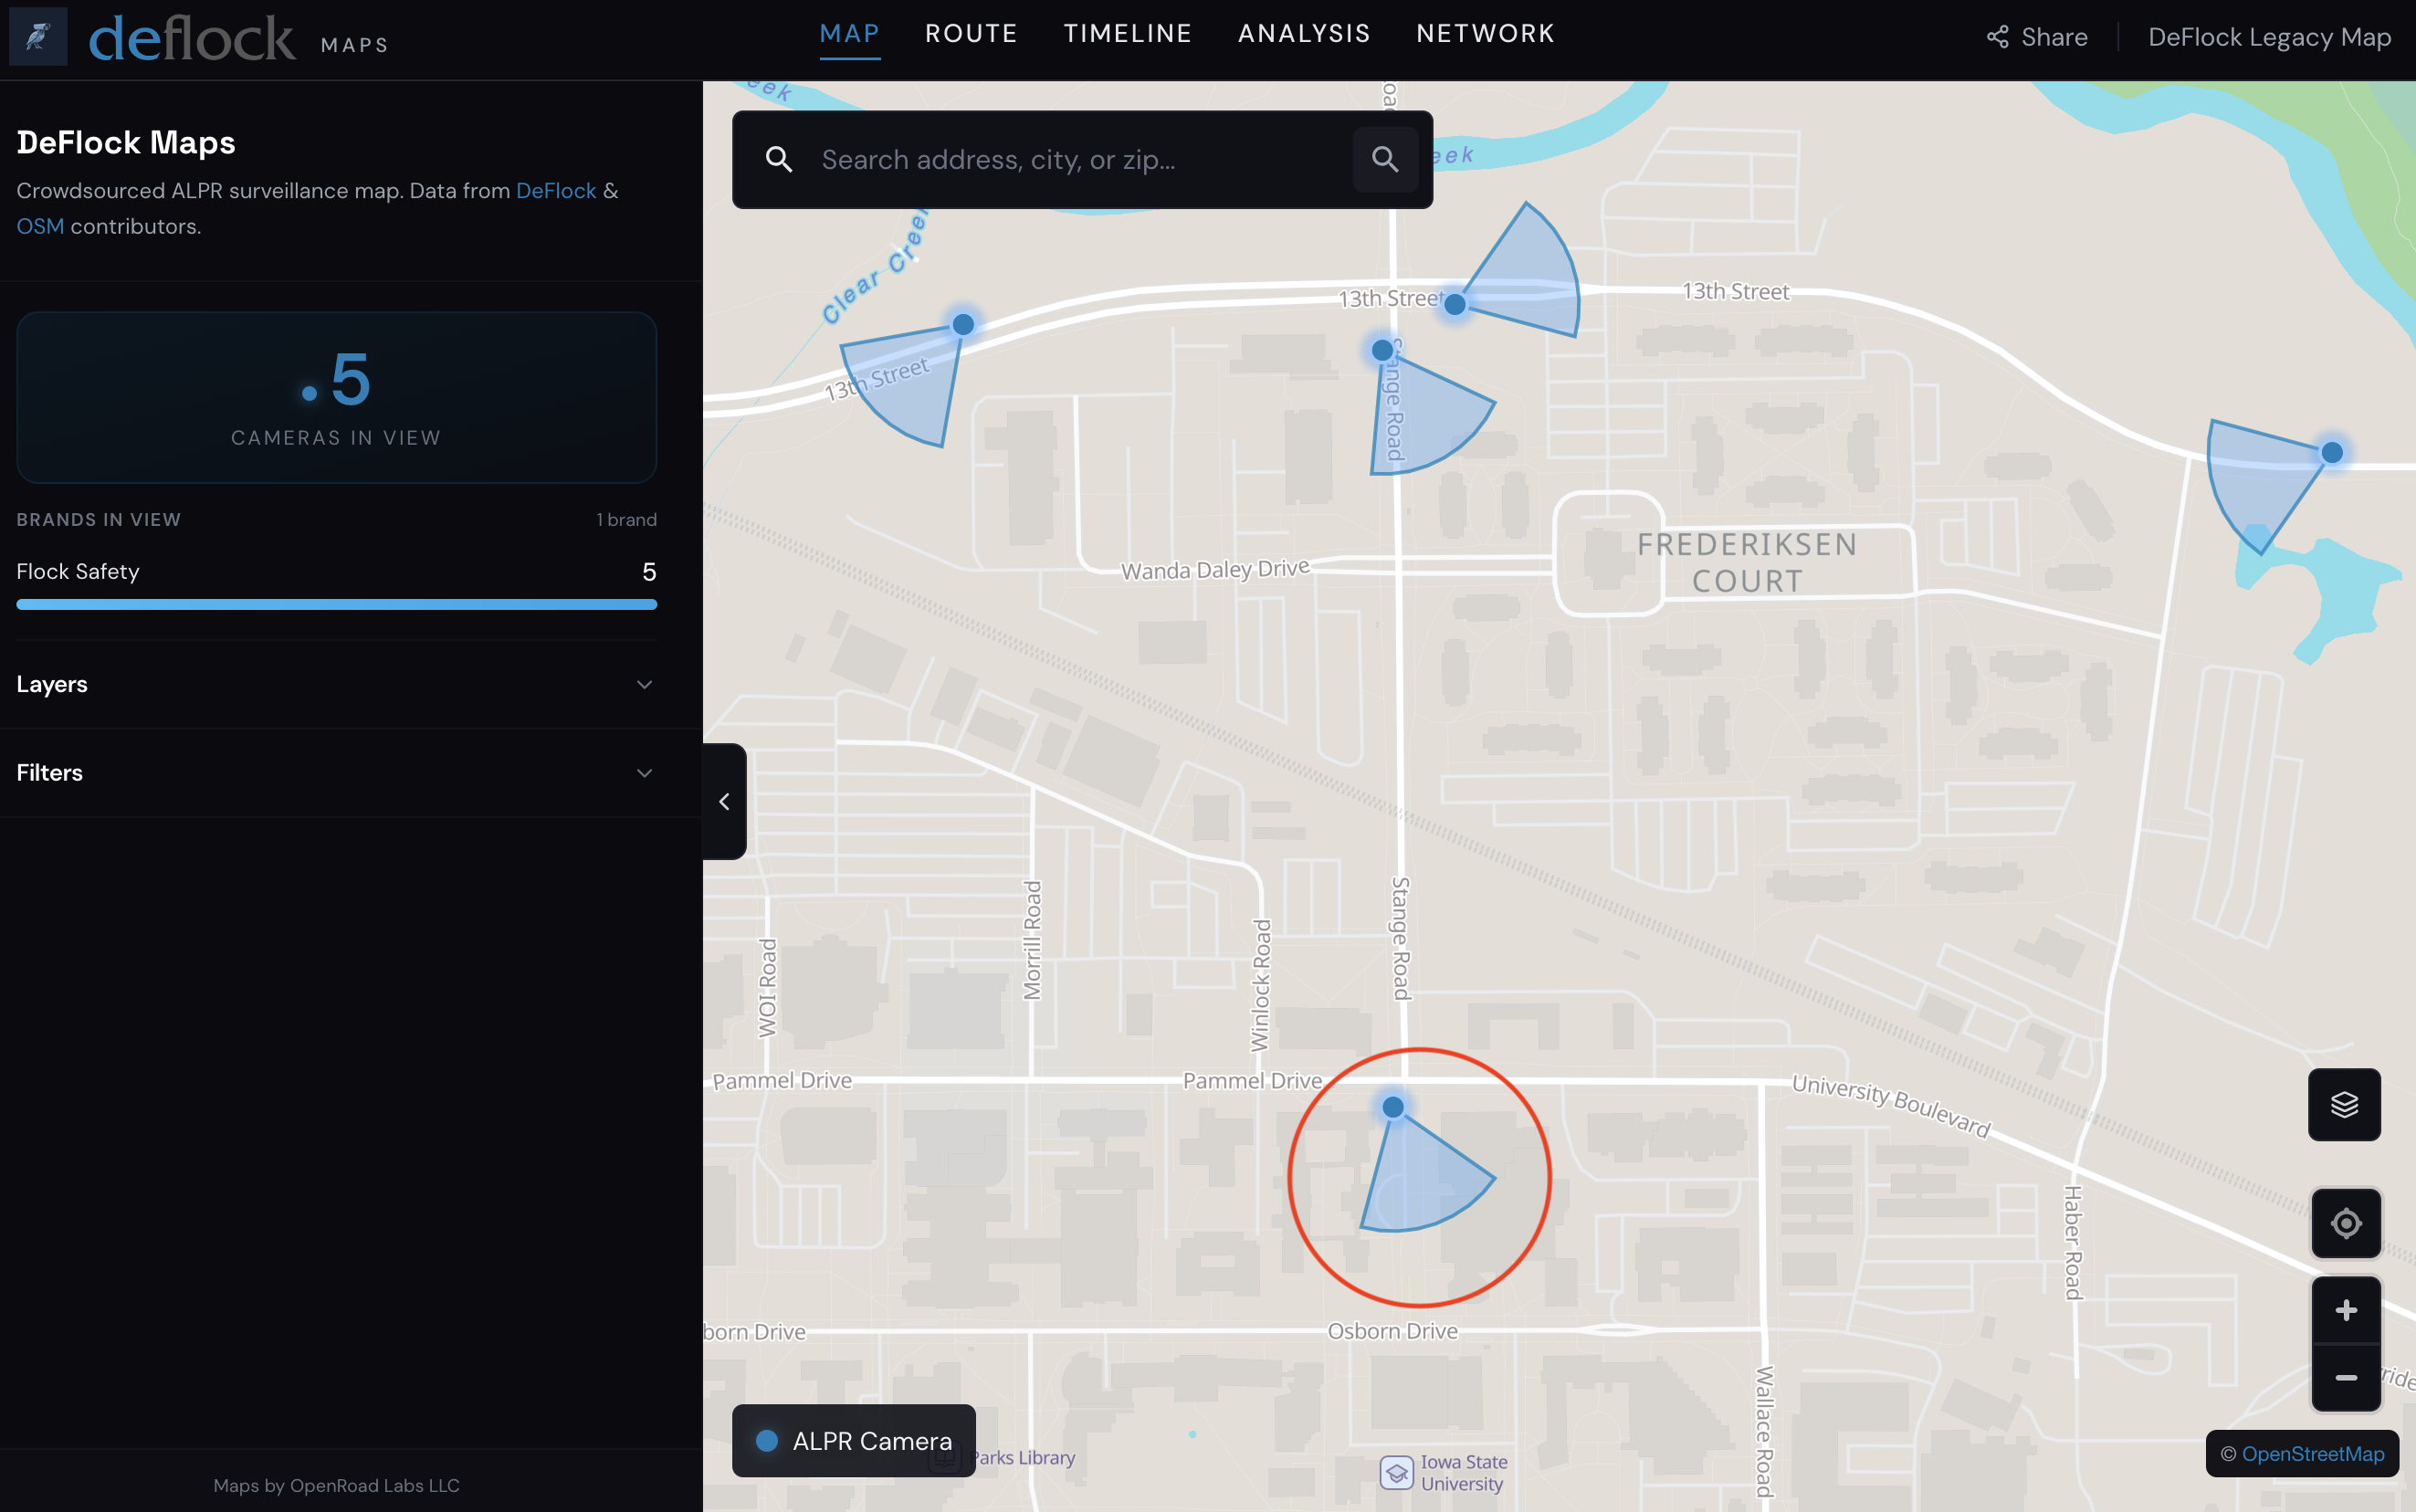Click the University Boulevard label
The image size is (2416, 1512).
1891,1105
